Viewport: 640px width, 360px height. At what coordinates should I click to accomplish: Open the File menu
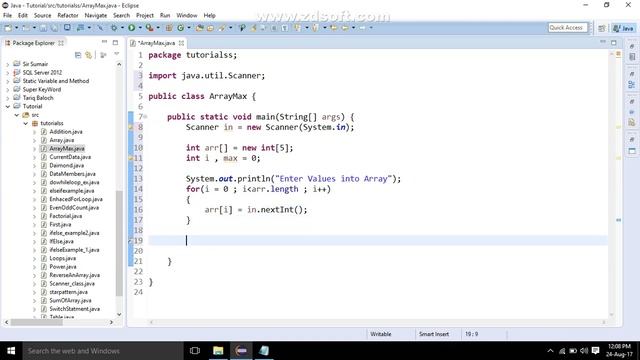click(7, 16)
